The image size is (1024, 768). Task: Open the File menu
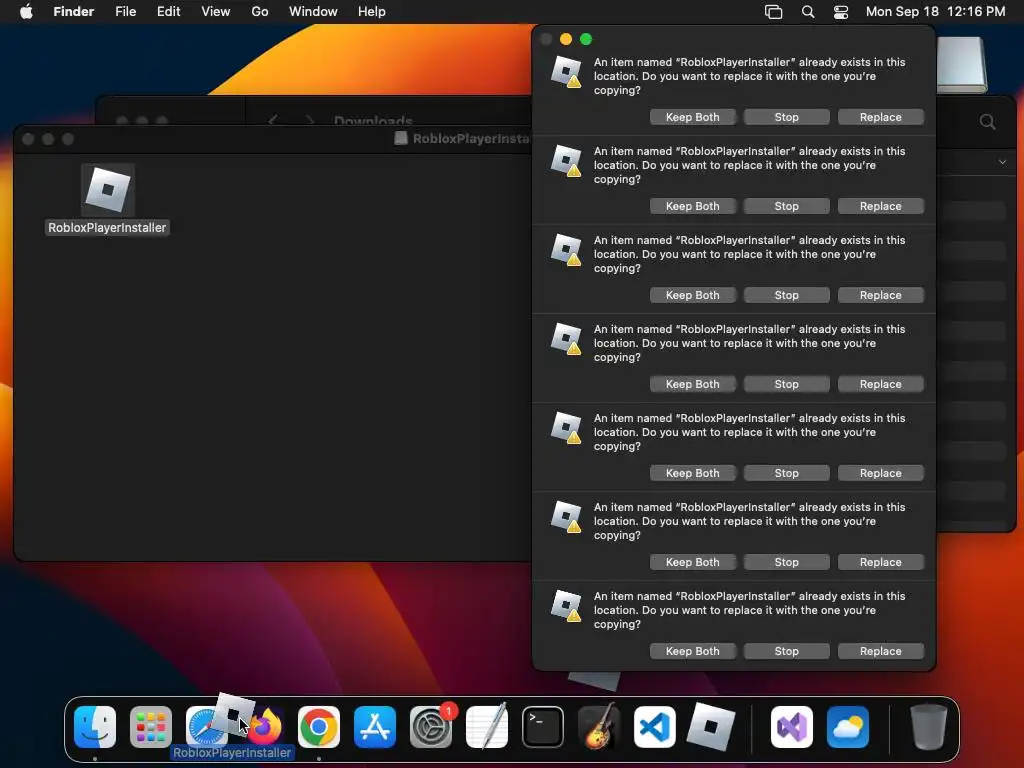(x=125, y=12)
